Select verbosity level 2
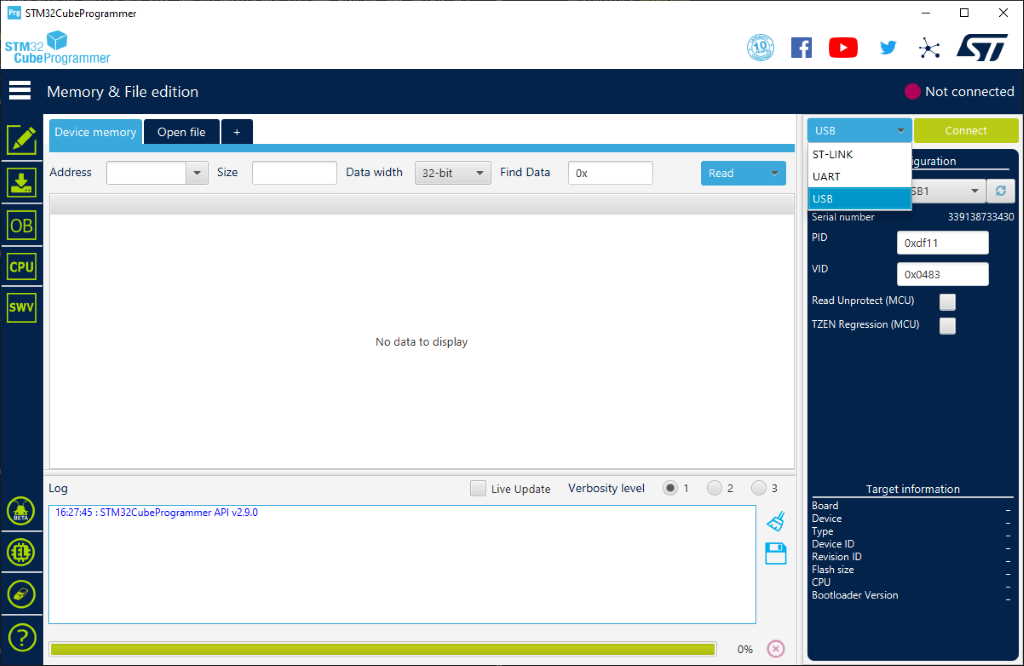The width and height of the screenshot is (1024, 666). pos(714,488)
